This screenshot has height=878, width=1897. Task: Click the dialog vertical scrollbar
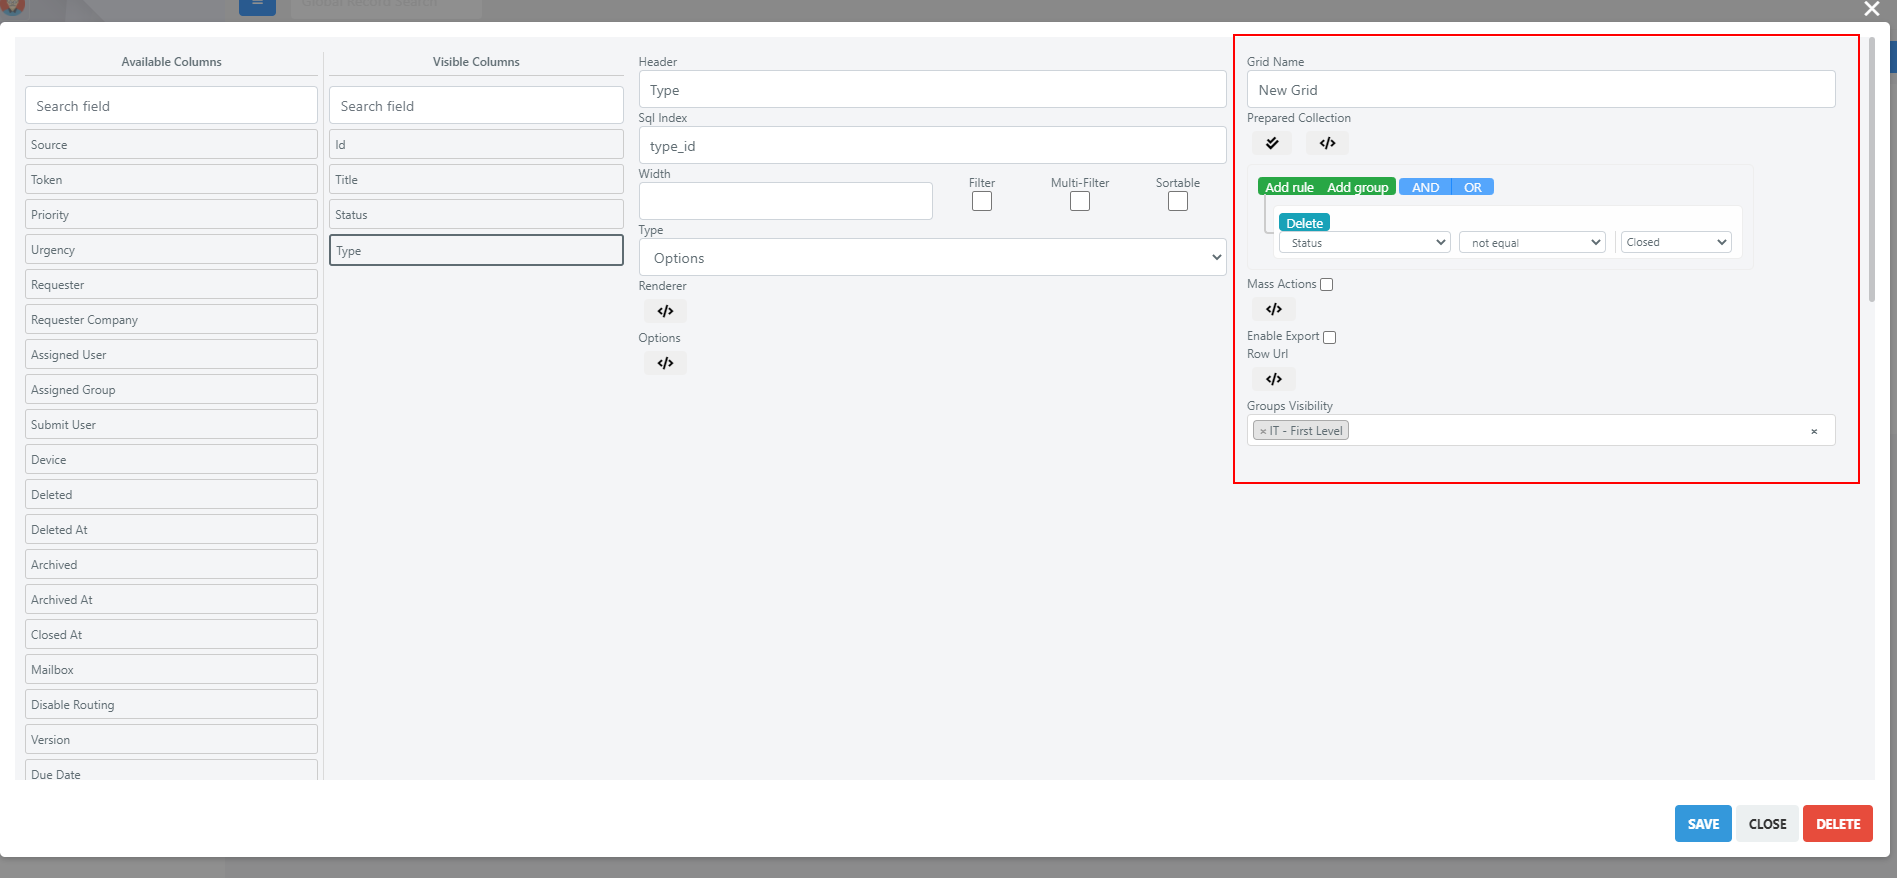[1871, 170]
